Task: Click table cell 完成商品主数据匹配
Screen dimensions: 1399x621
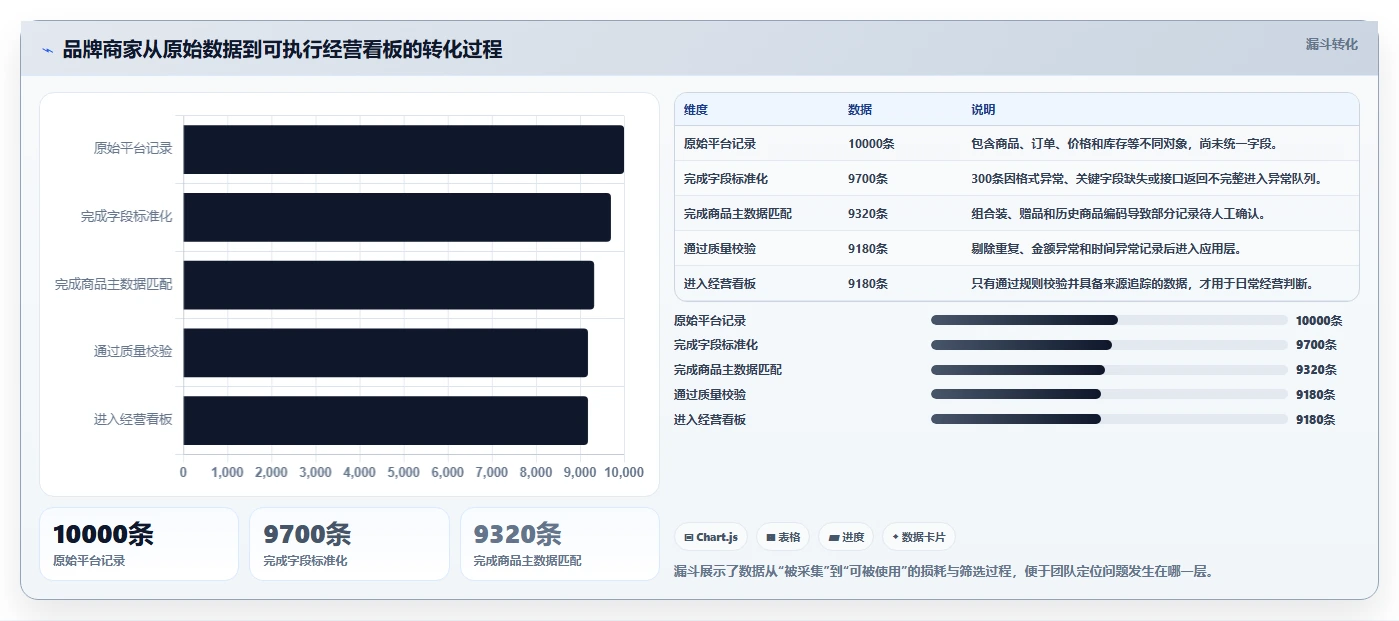Action: [738, 214]
